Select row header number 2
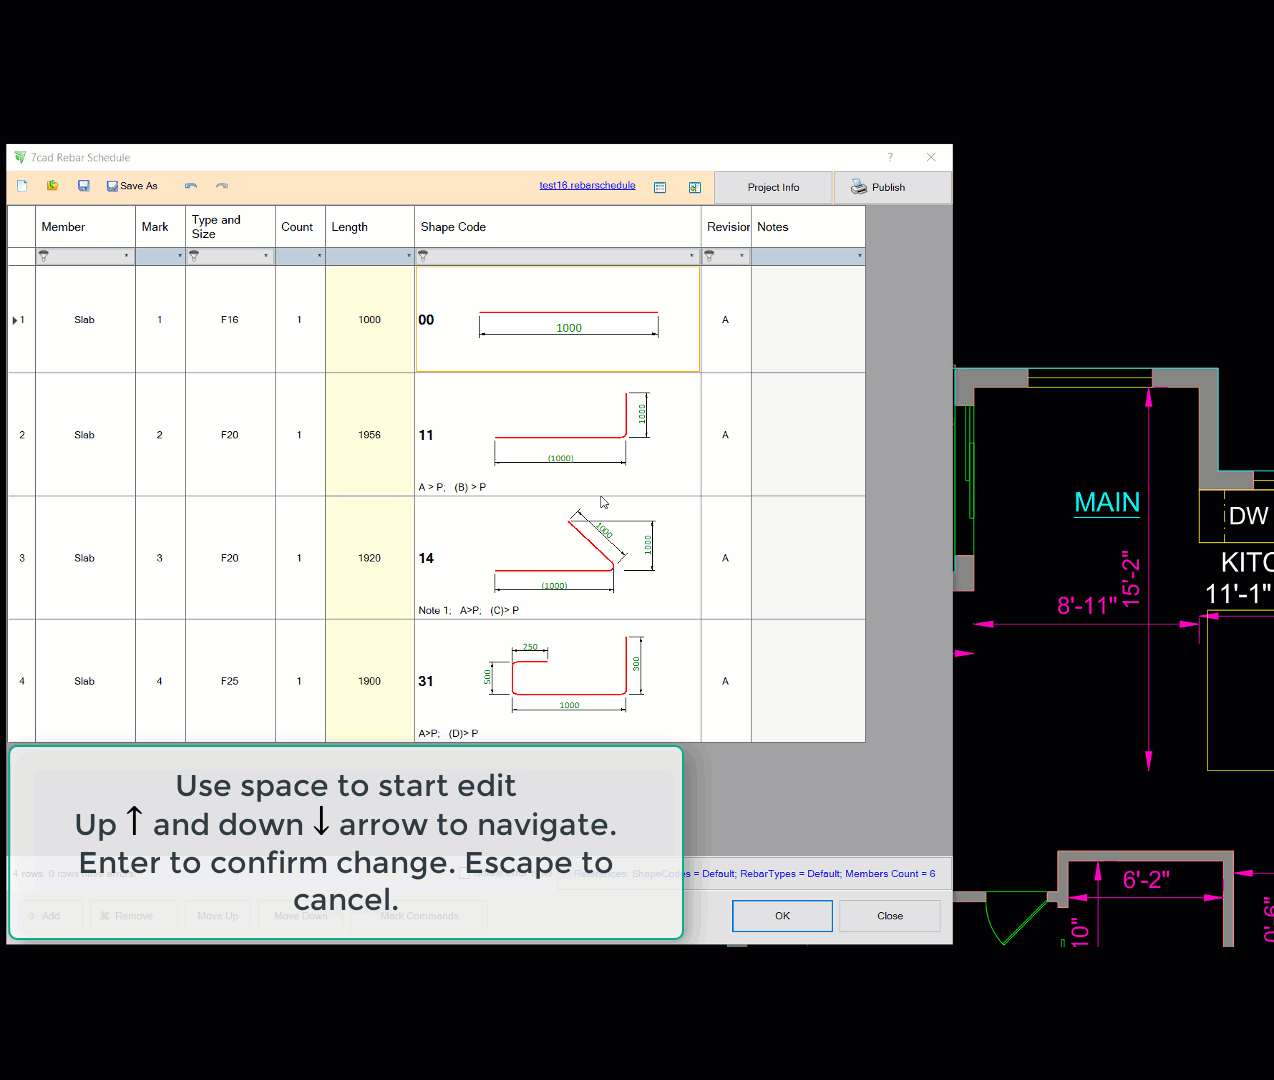 [x=21, y=435]
